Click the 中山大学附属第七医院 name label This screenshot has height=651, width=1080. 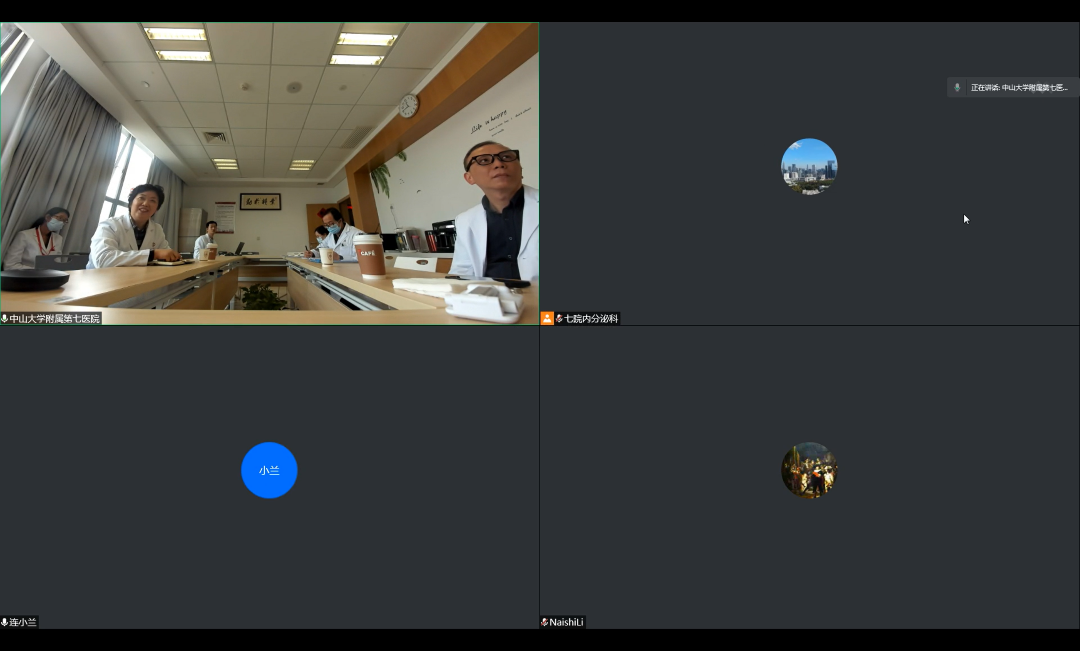pos(55,319)
